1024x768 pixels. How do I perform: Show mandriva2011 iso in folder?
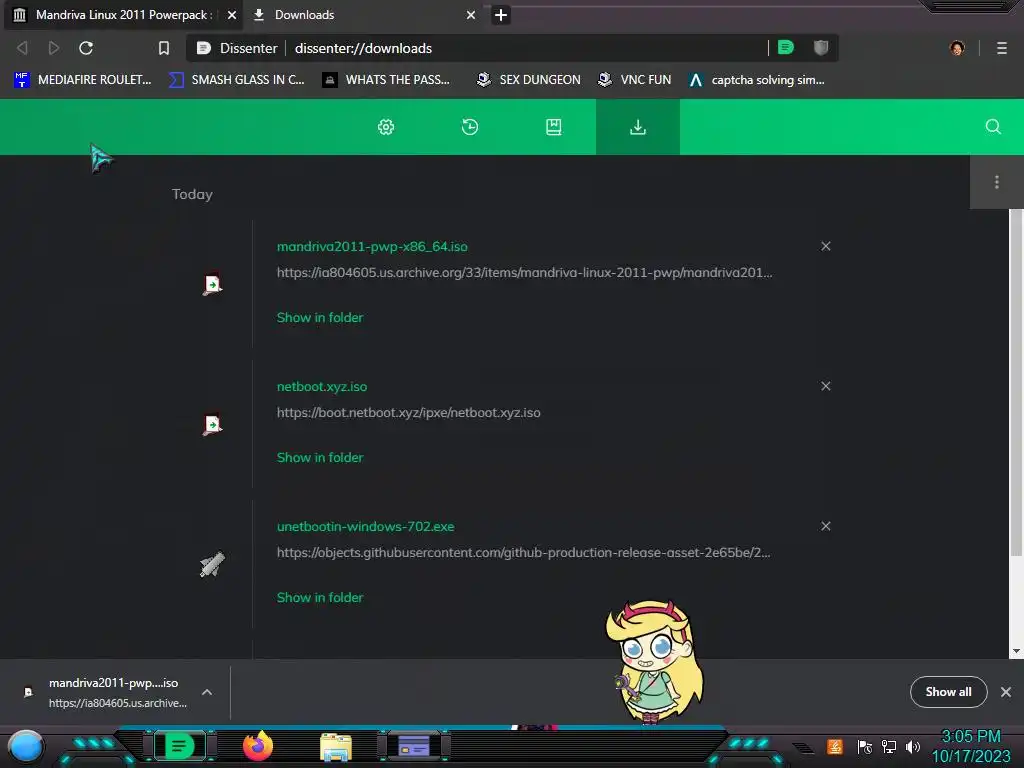coord(320,317)
